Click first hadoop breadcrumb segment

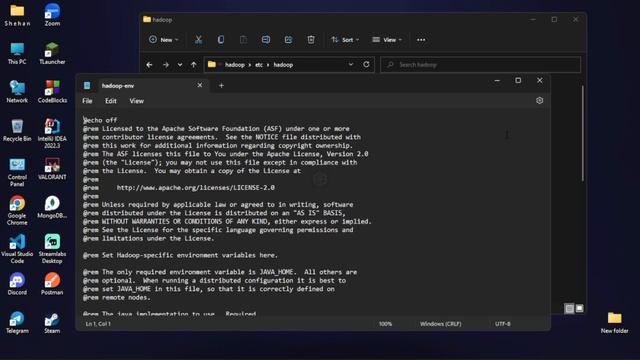(x=235, y=64)
